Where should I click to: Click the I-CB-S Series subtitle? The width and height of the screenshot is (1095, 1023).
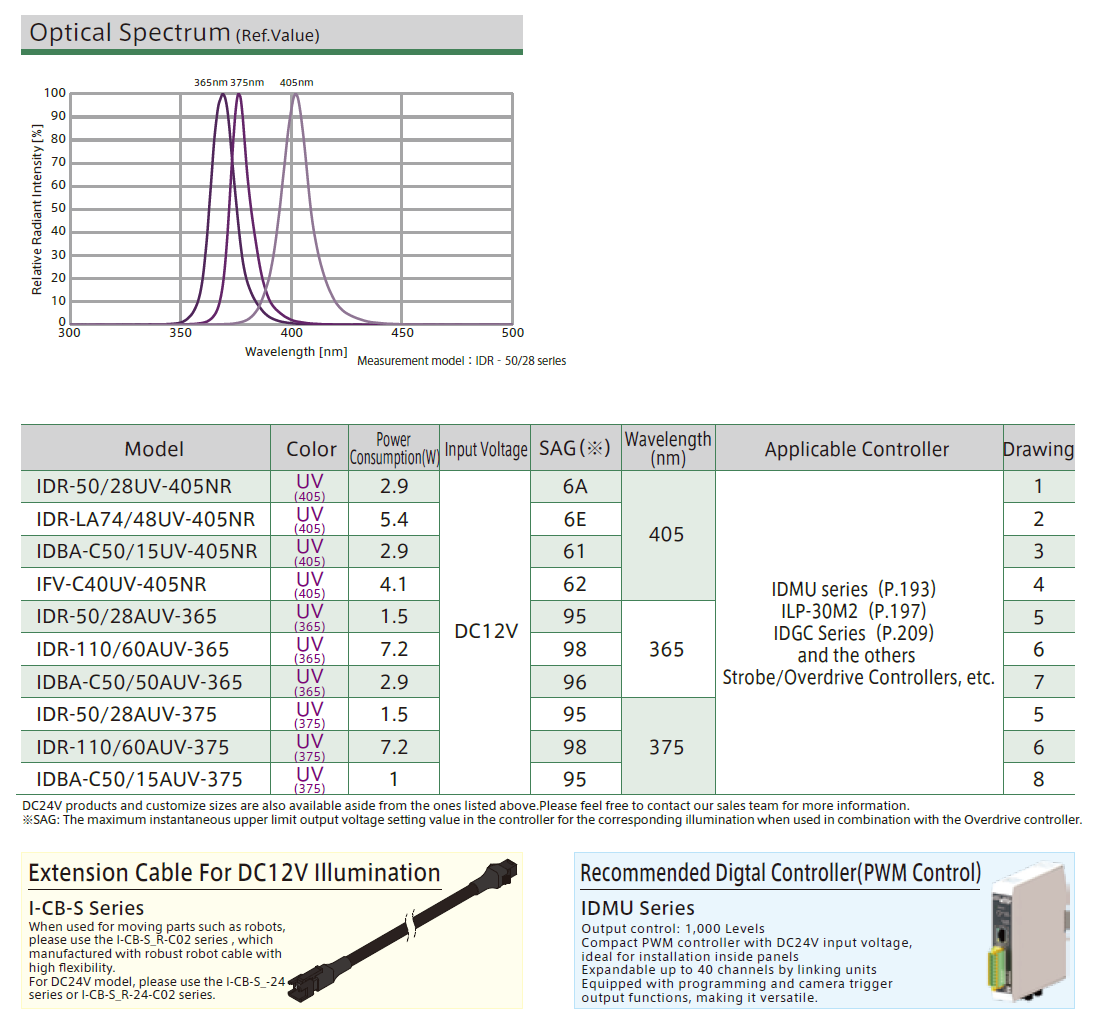pyautogui.click(x=86, y=908)
